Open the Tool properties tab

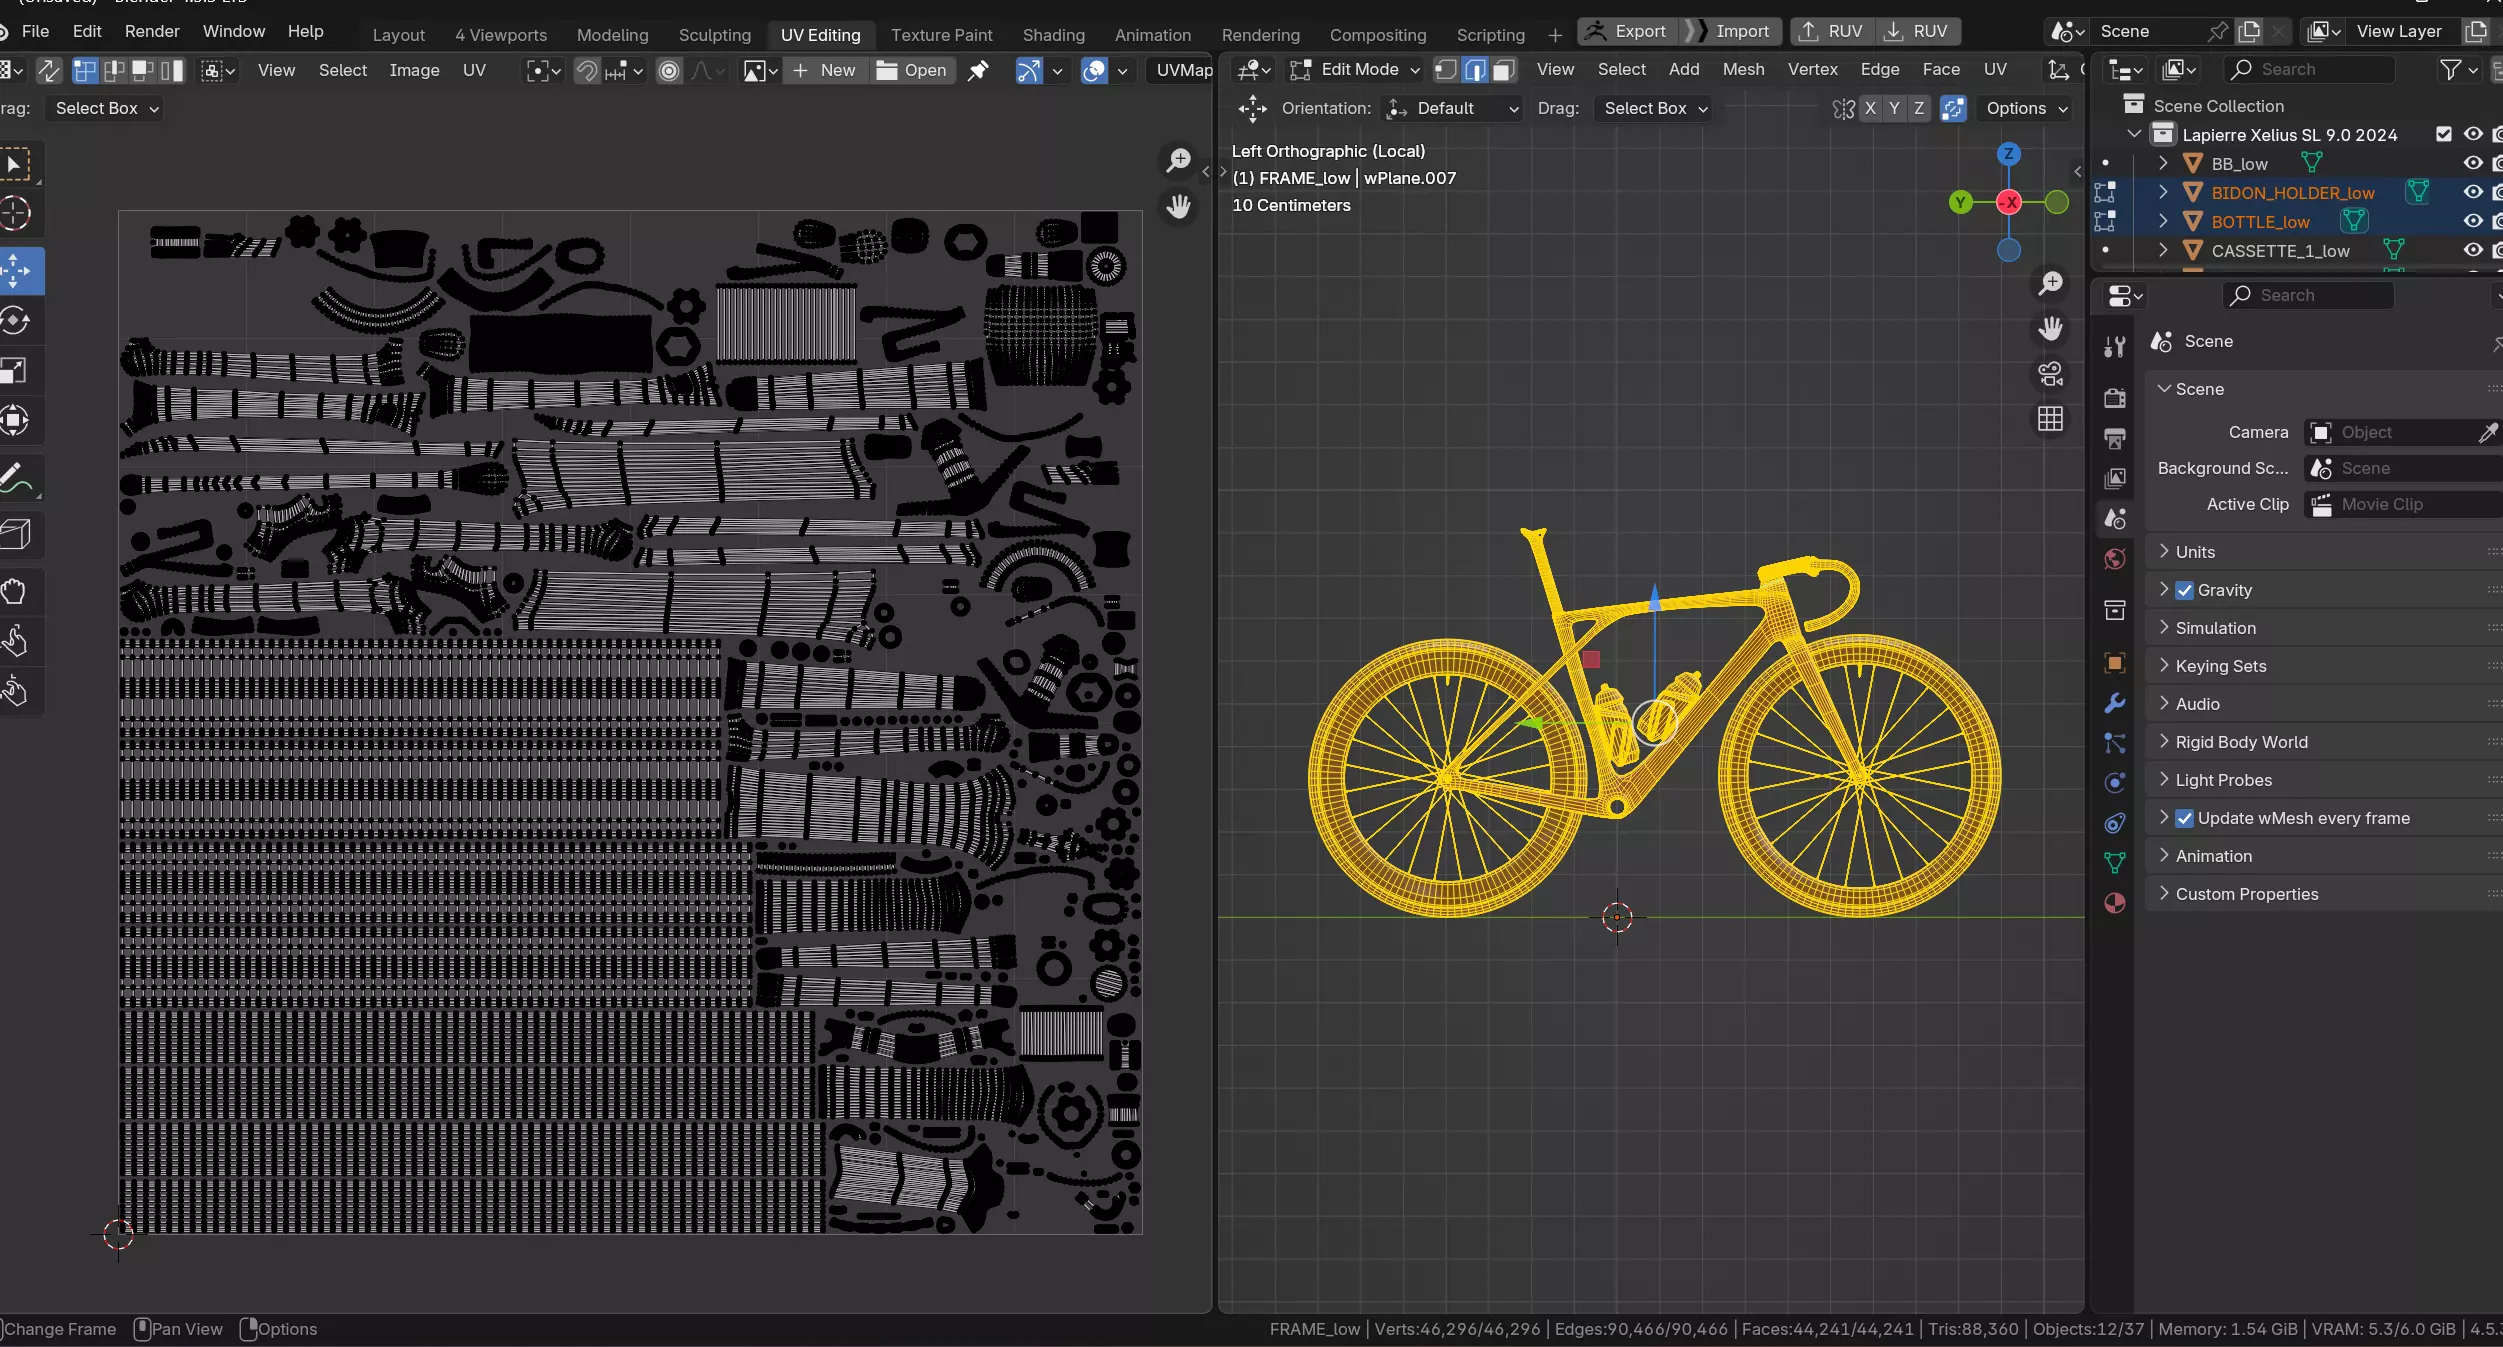2114,346
